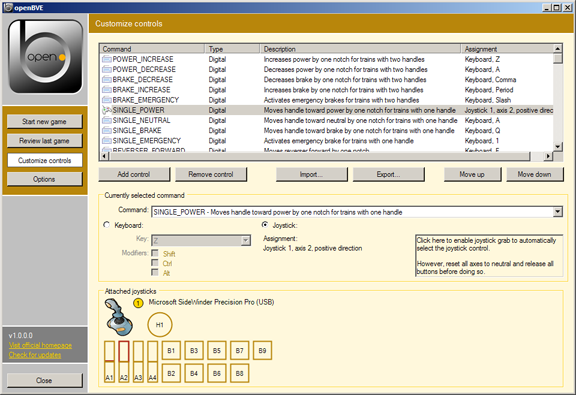Click the keyboard icon beside BRAKE_DECREASE
The image size is (576, 395).
click(x=107, y=79)
